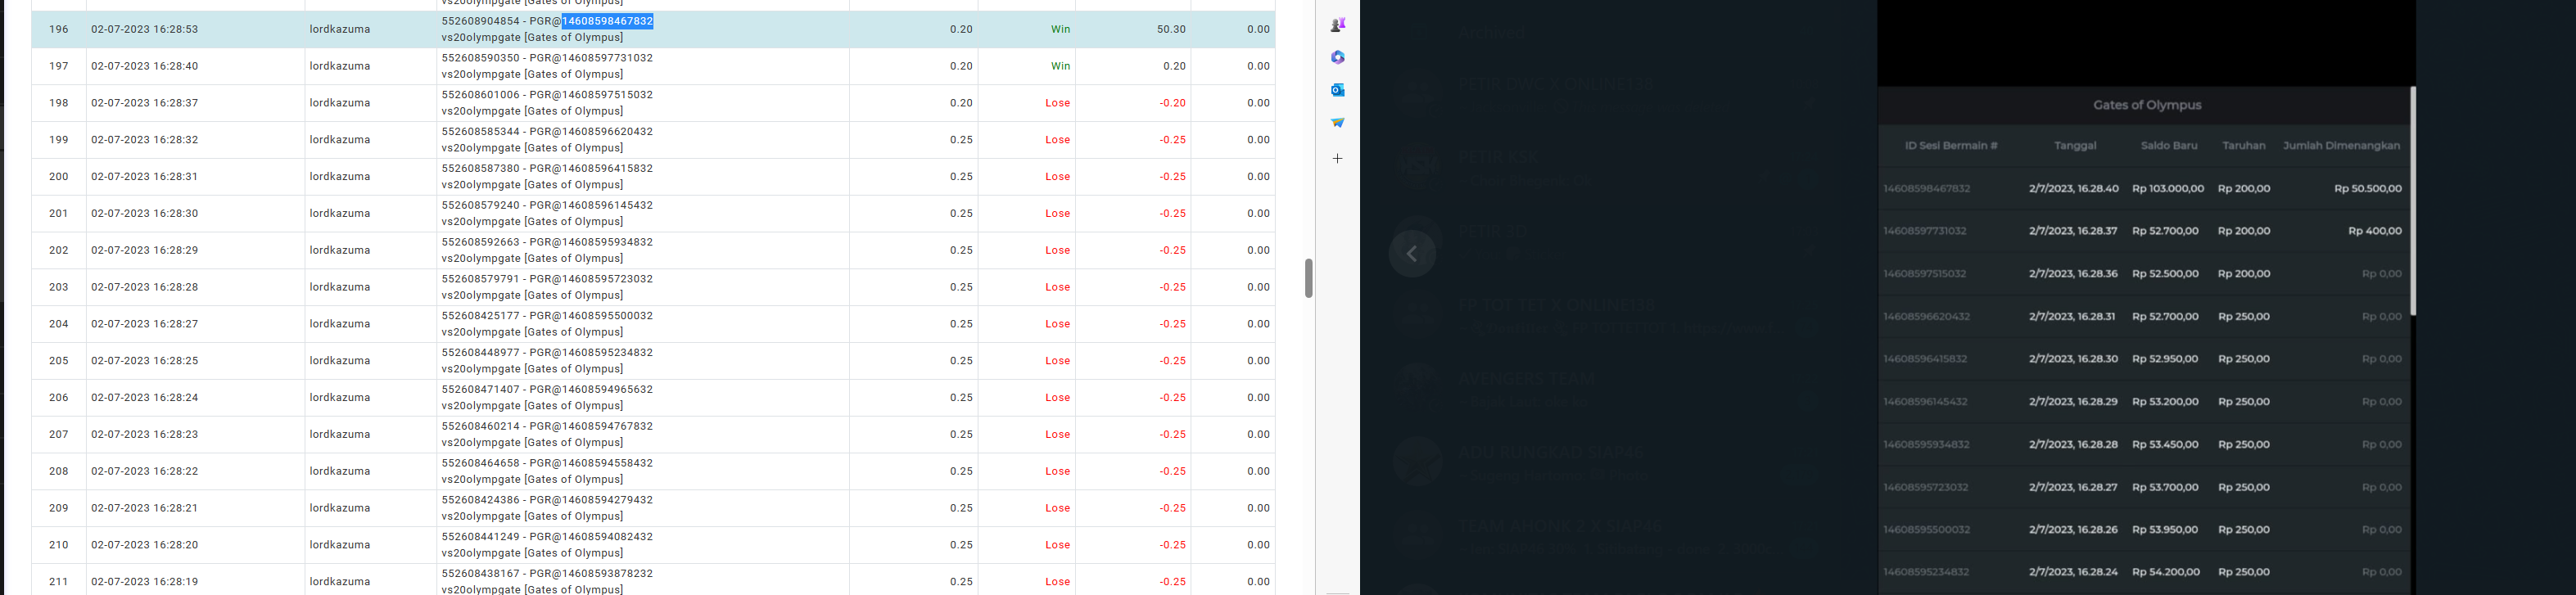The image size is (2576, 595).
Task: Click timestamp 02-07-2023 16:28:40
Action: click(144, 66)
